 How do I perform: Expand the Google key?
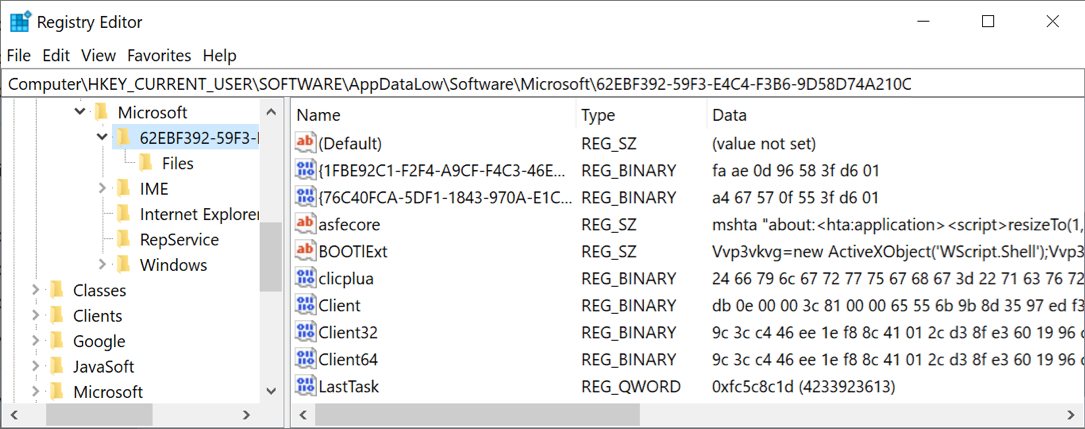[x=35, y=341]
